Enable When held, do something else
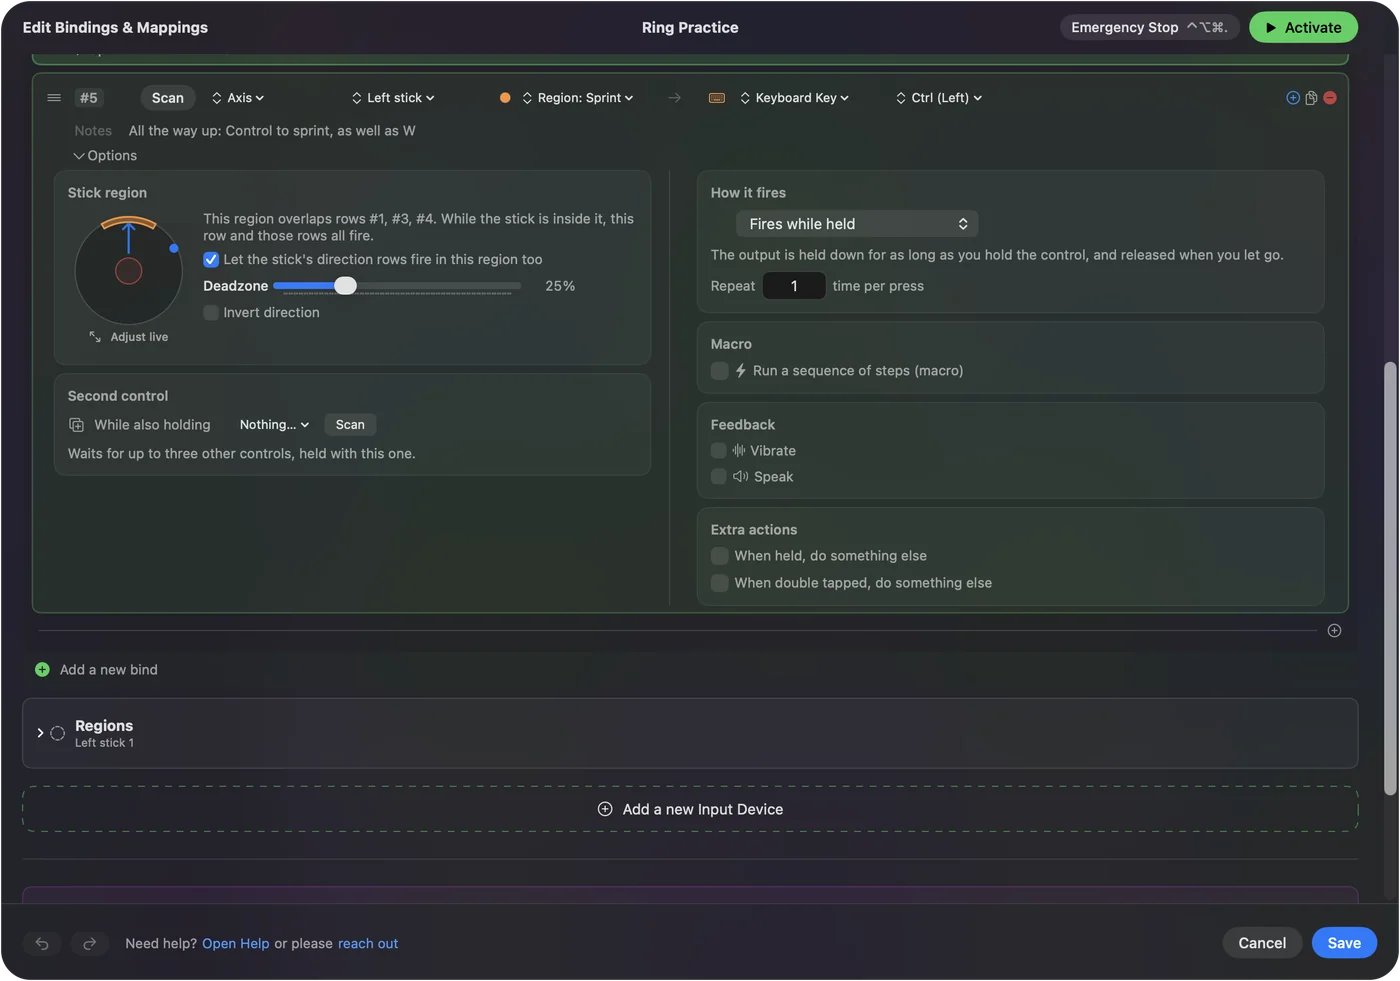The image size is (1400, 981). [719, 556]
